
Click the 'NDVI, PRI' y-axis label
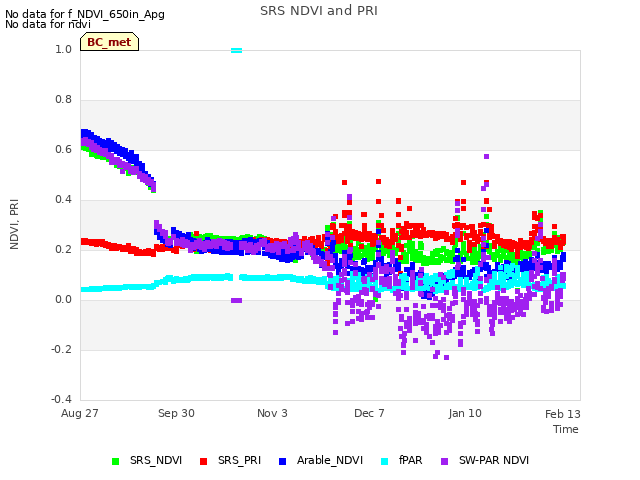coord(14,224)
